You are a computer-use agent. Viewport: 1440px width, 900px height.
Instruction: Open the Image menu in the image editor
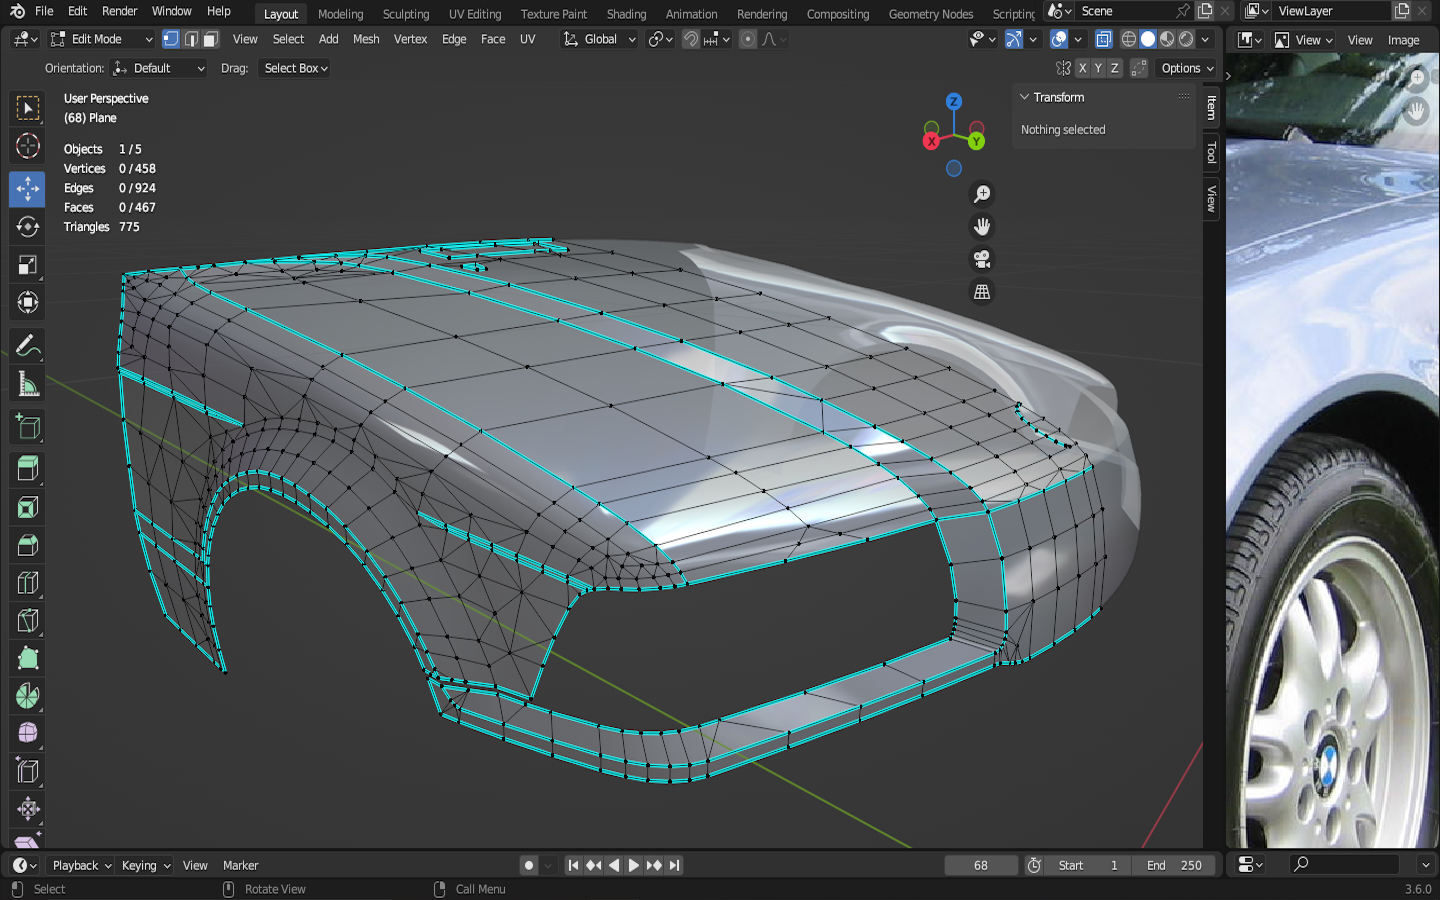click(x=1403, y=40)
